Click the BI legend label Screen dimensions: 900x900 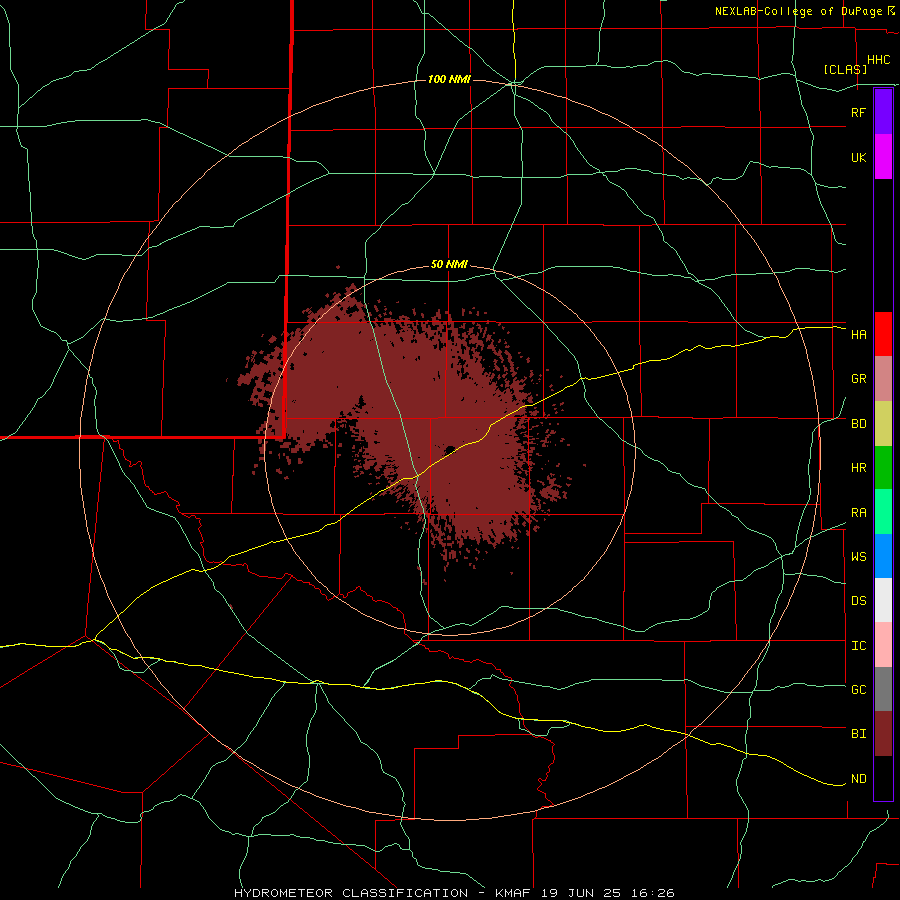[x=858, y=734]
